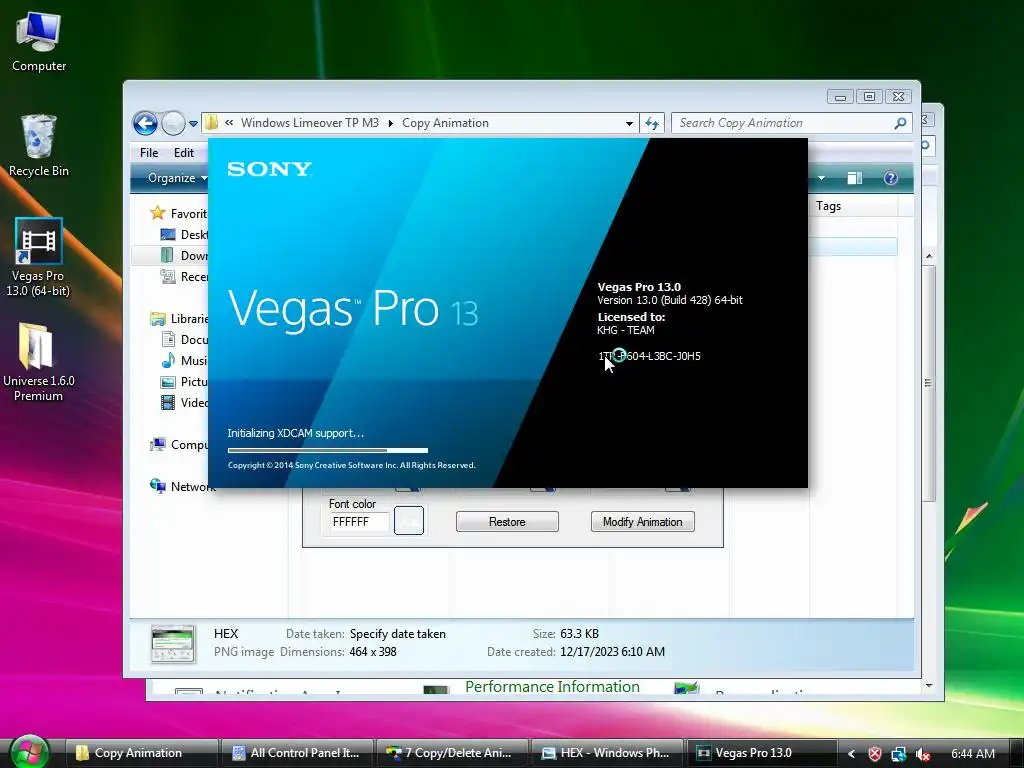Open the File menu
The height and width of the screenshot is (768, 1024).
click(149, 153)
